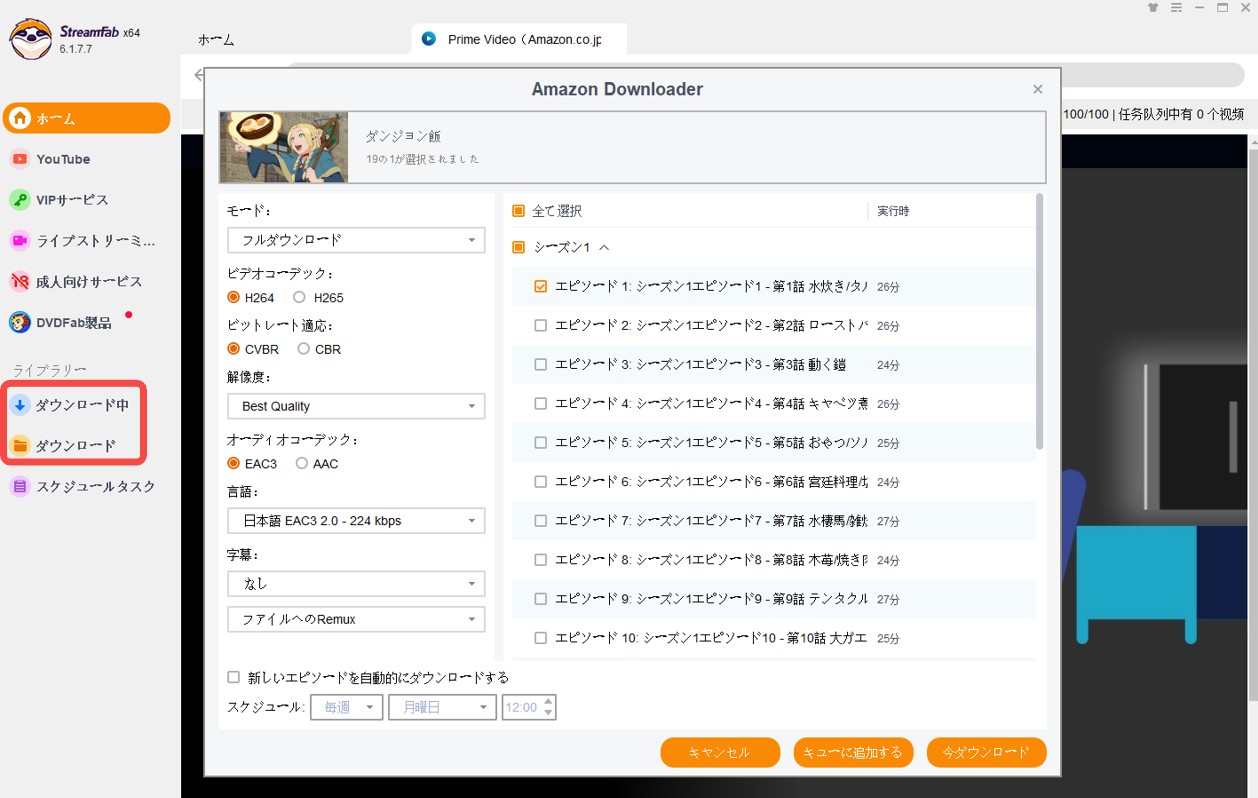Increase the 12:00 schedule time stepper
Image resolution: width=1258 pixels, height=798 pixels.
(548, 701)
